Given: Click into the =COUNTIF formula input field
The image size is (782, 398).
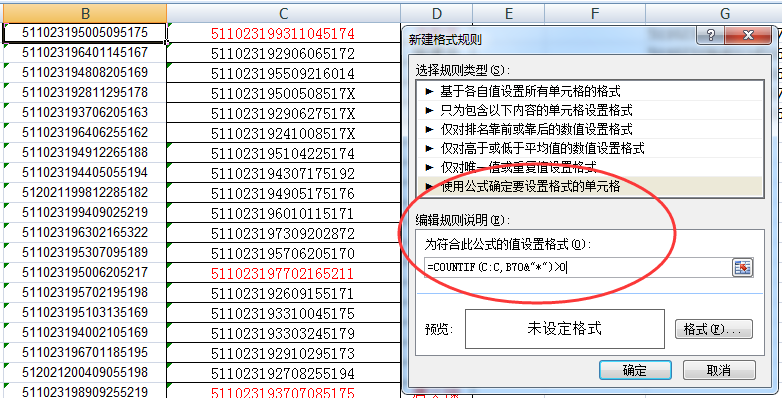Looking at the screenshot, I should tap(578, 268).
